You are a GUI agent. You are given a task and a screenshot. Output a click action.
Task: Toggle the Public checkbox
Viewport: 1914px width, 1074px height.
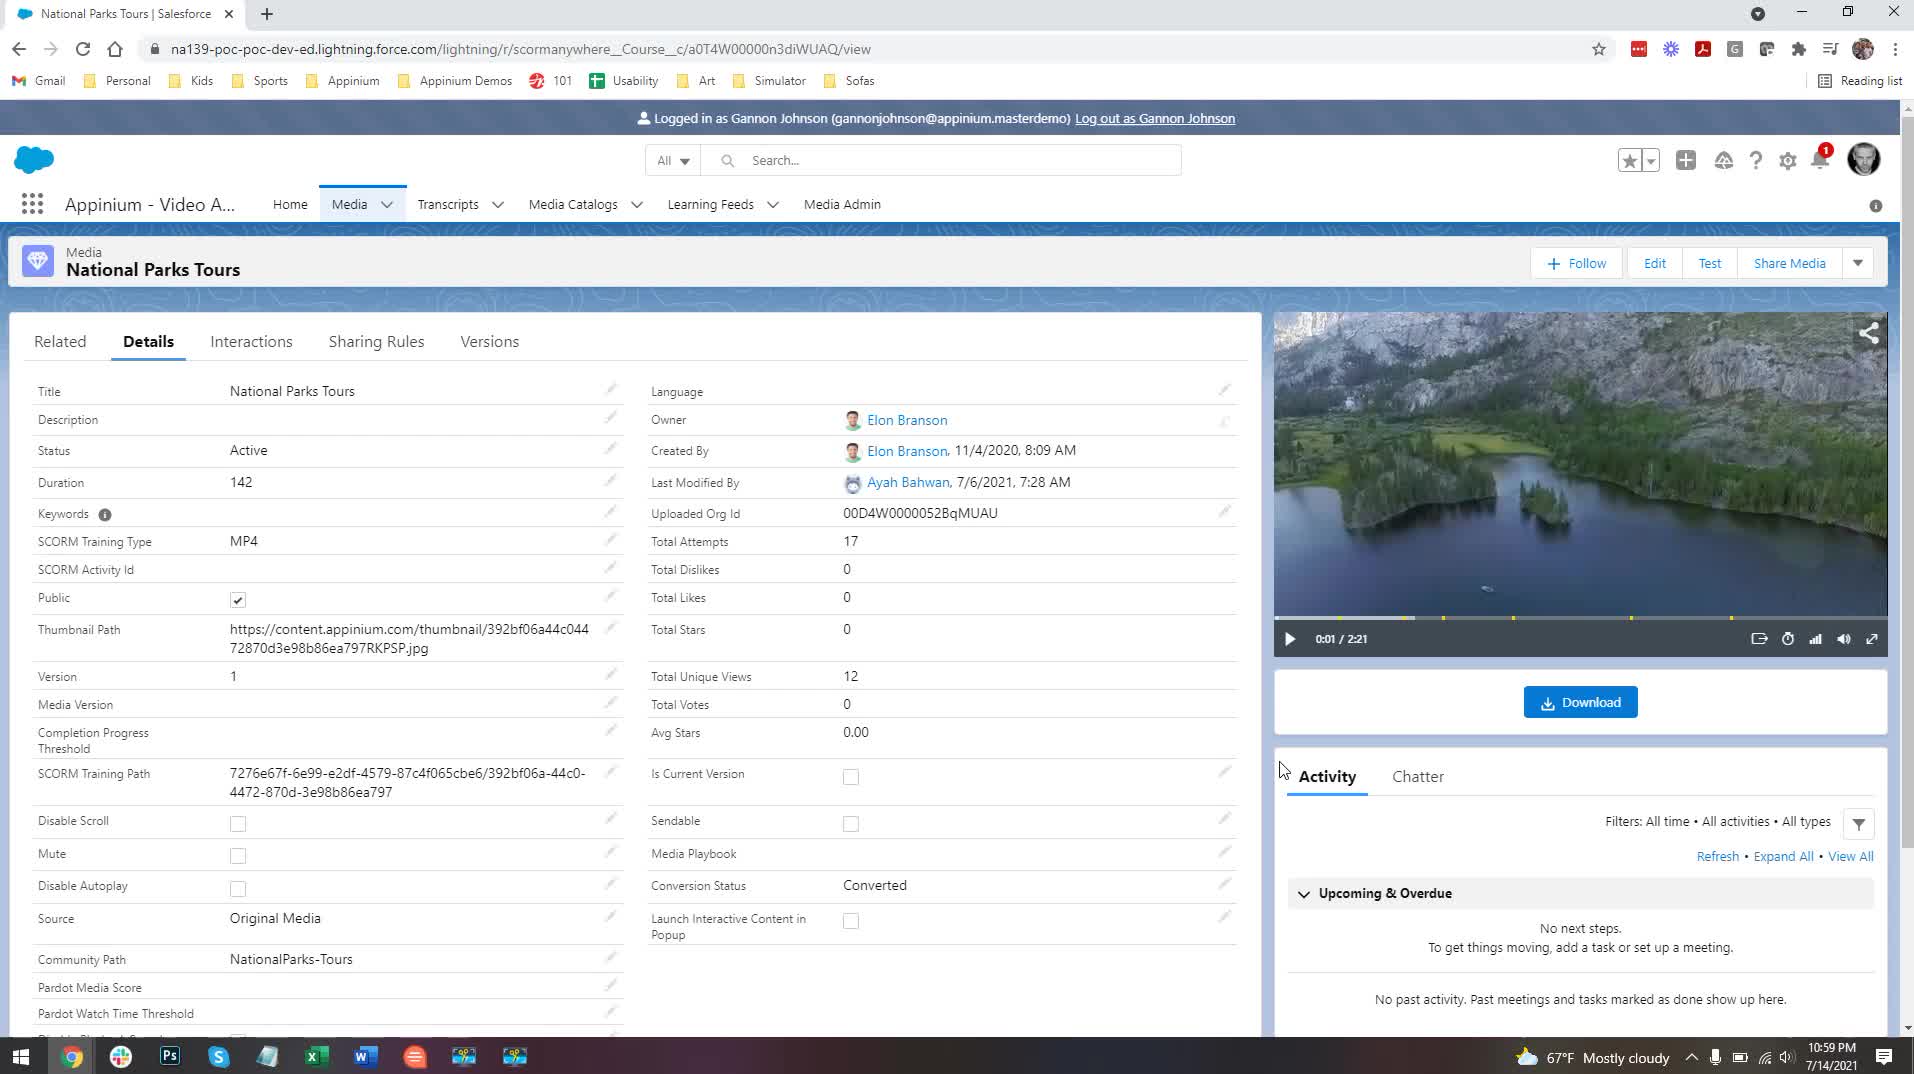click(x=238, y=600)
